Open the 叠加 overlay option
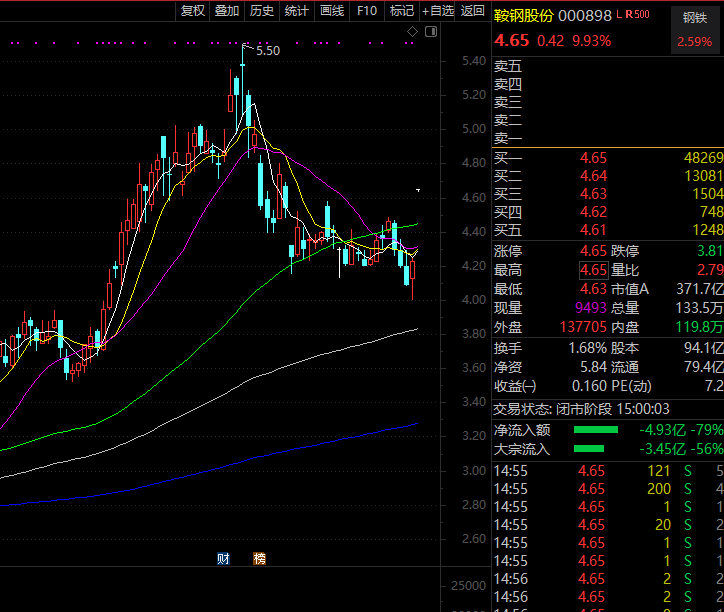 227,11
